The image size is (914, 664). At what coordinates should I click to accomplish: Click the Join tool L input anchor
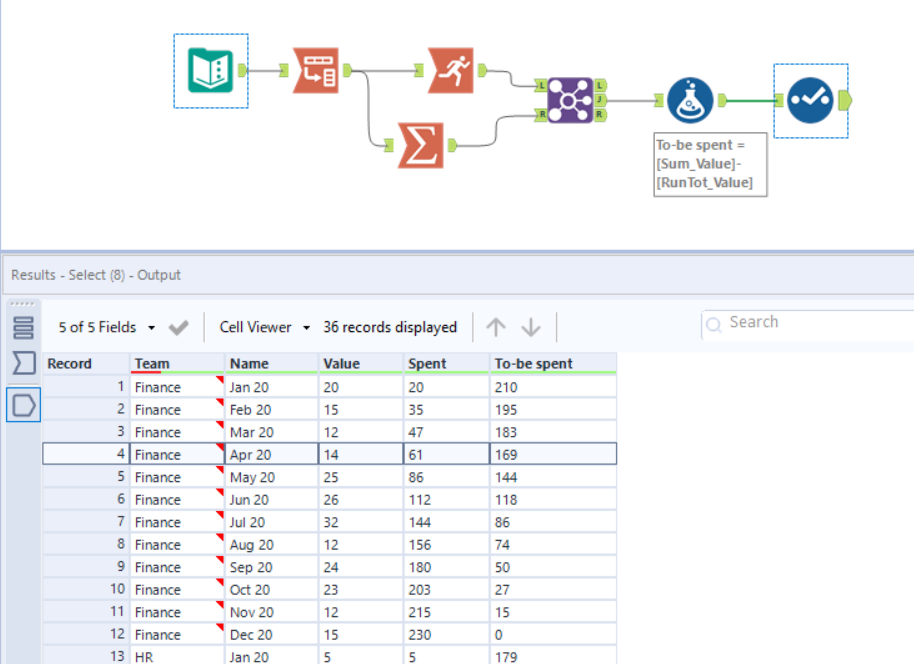[x=541, y=86]
